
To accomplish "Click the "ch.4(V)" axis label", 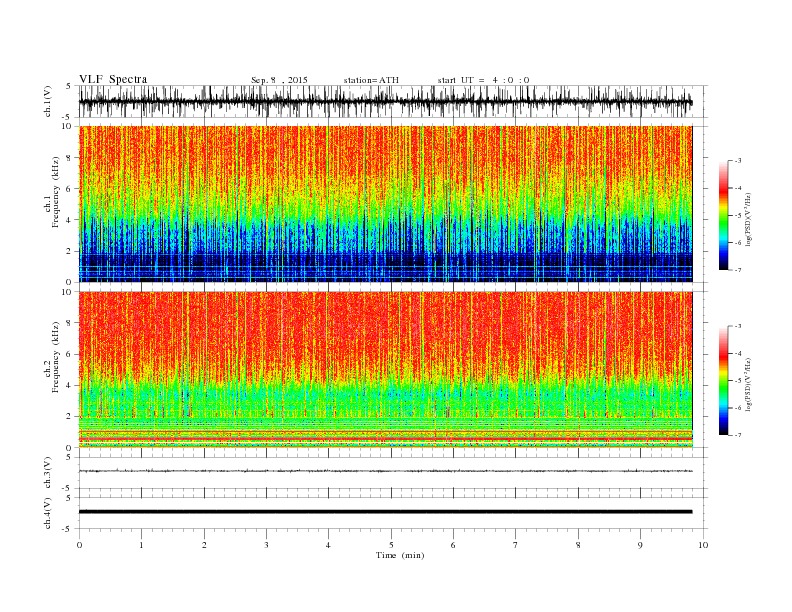I will click(x=48, y=515).
